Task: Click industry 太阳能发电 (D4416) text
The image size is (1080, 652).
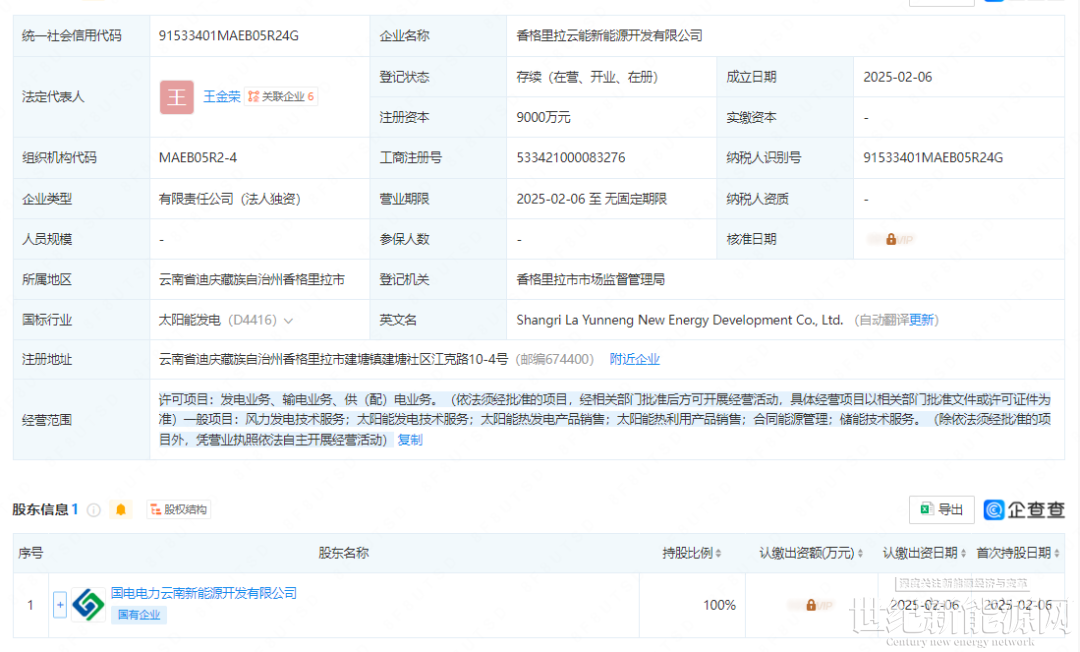Action: 218,320
